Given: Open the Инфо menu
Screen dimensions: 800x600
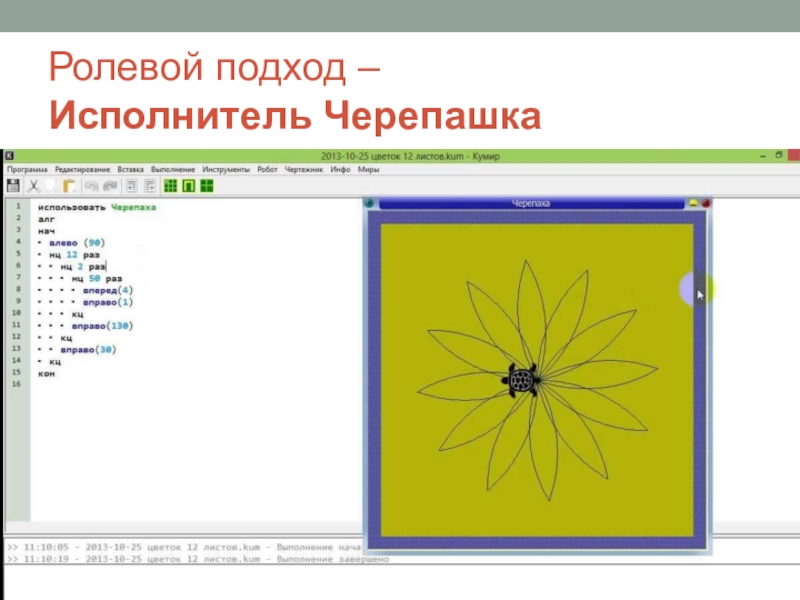Looking at the screenshot, I should (x=340, y=169).
